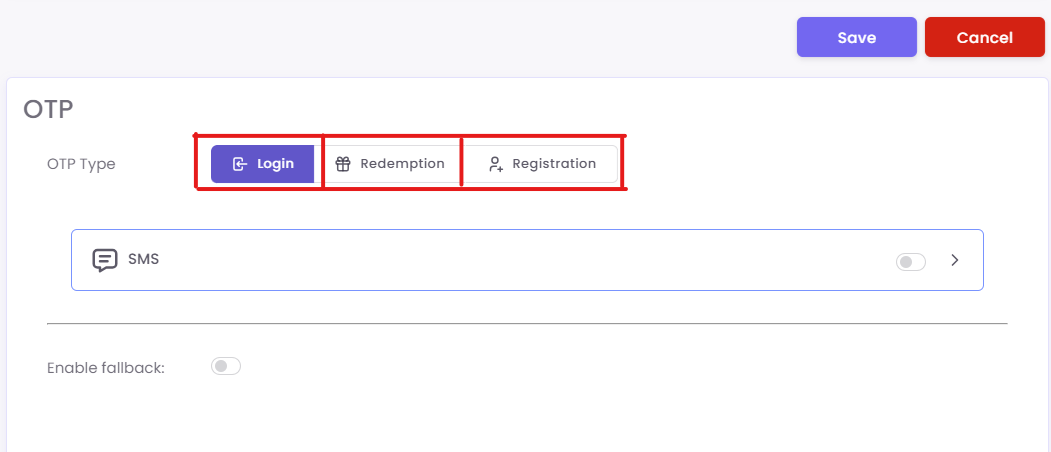Click the gift icon for Redemption

tap(343, 164)
